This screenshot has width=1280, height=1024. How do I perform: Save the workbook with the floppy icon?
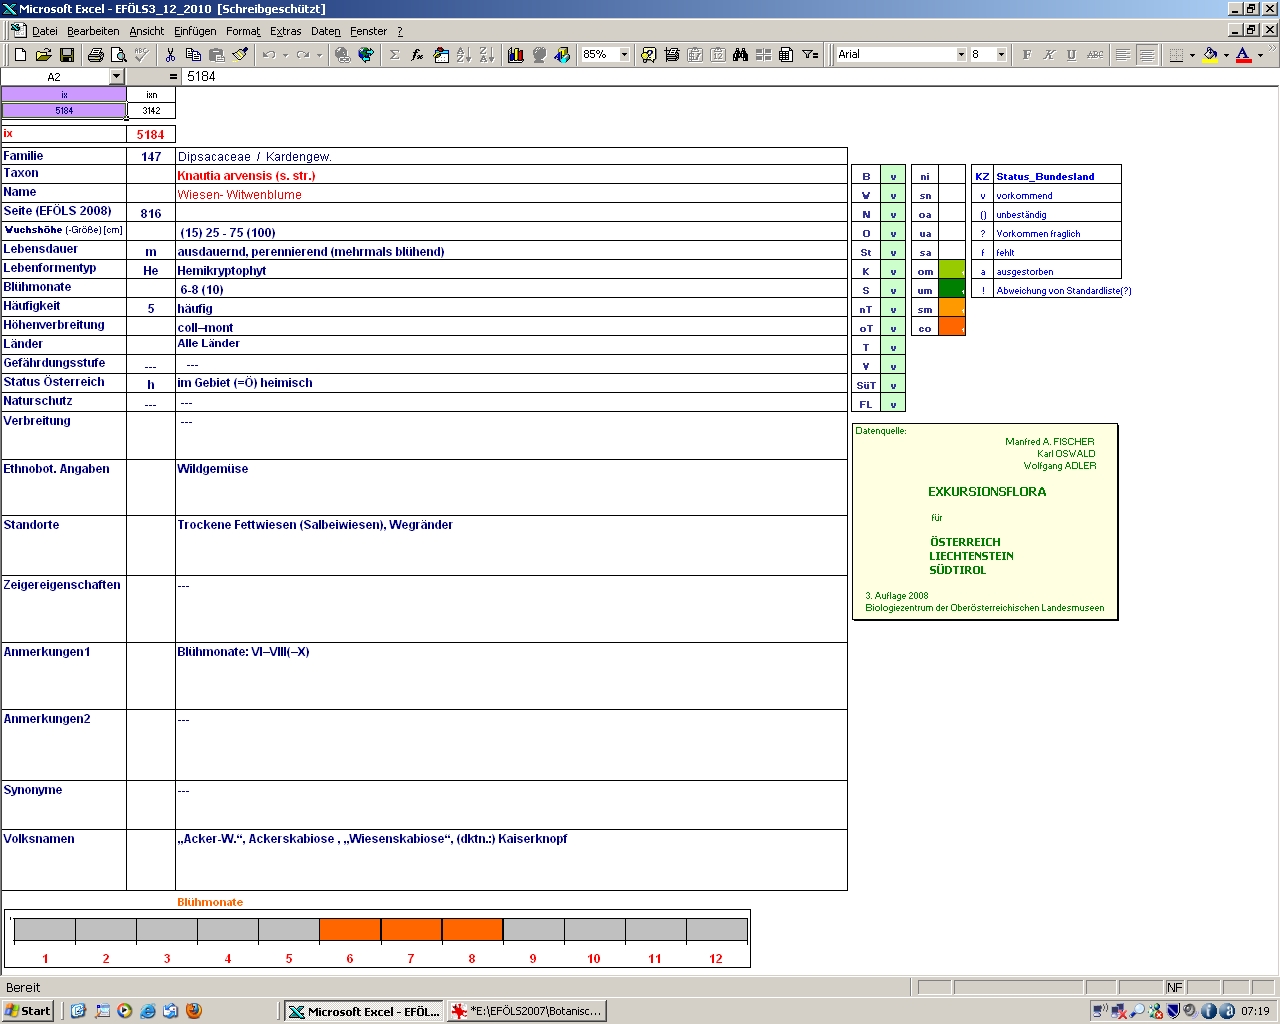point(66,55)
